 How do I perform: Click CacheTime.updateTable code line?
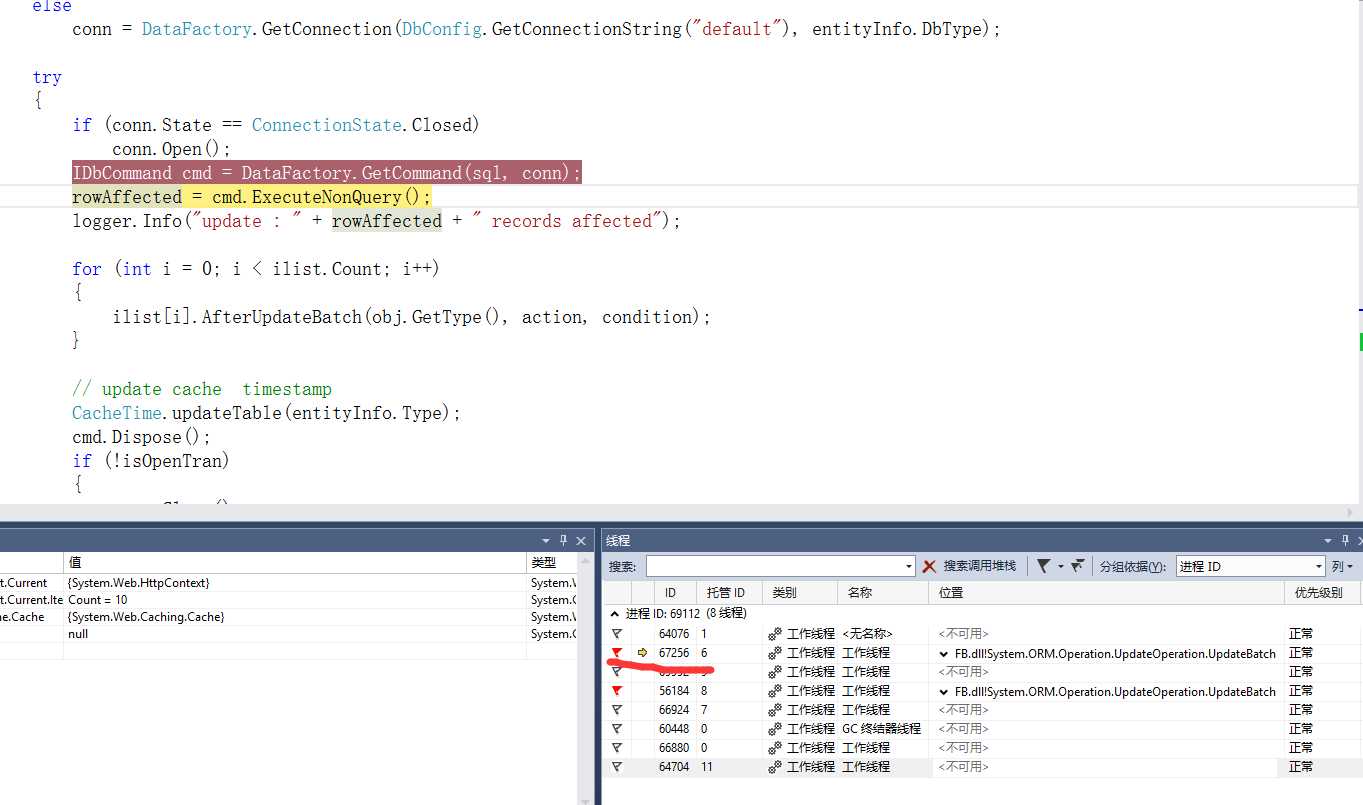pyautogui.click(x=266, y=413)
